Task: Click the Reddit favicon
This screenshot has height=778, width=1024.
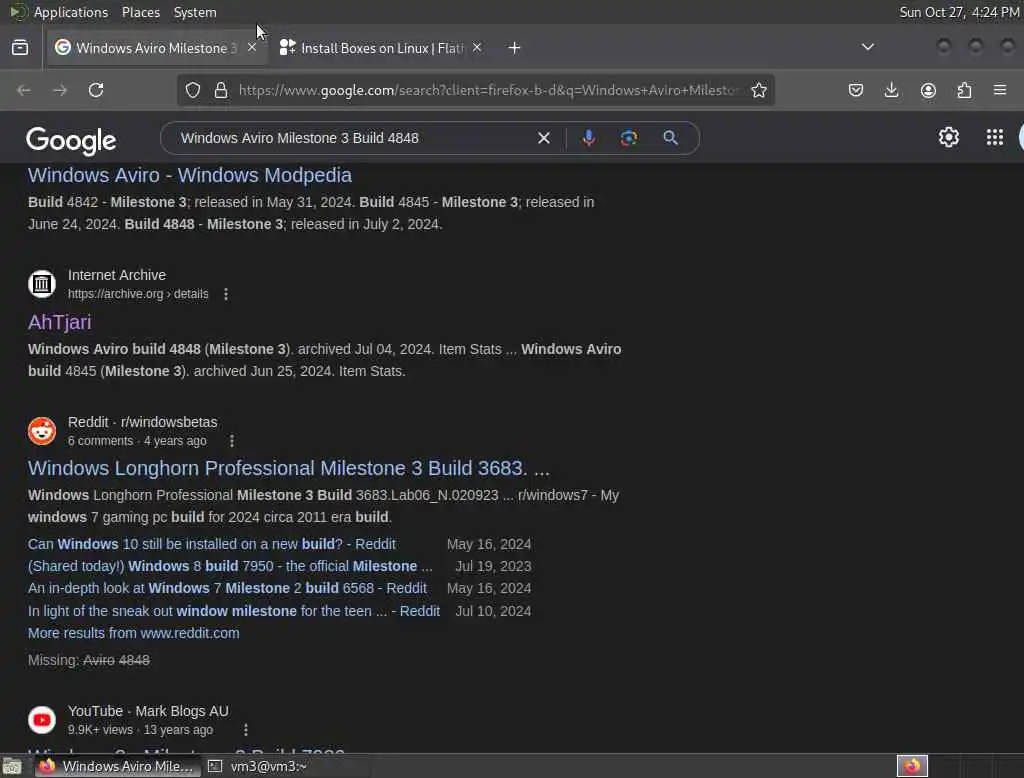Action: 42,430
